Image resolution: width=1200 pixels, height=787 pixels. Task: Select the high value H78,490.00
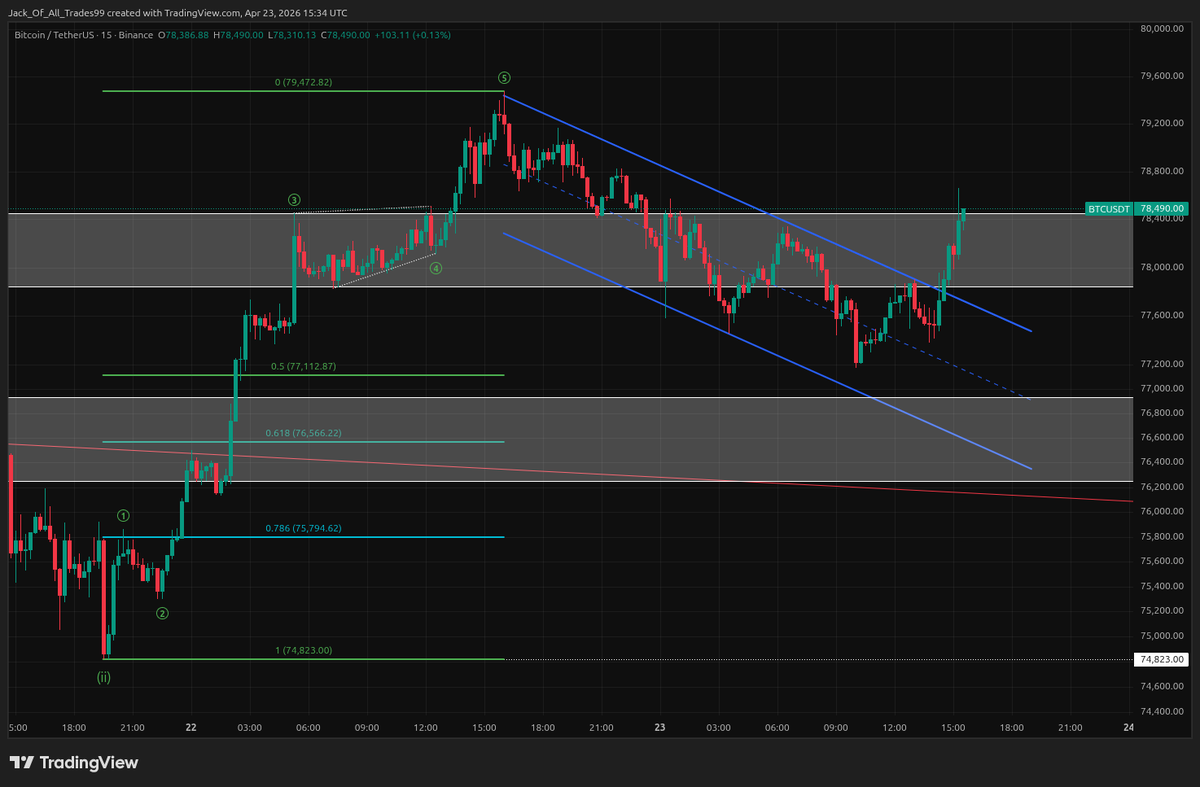[238, 35]
